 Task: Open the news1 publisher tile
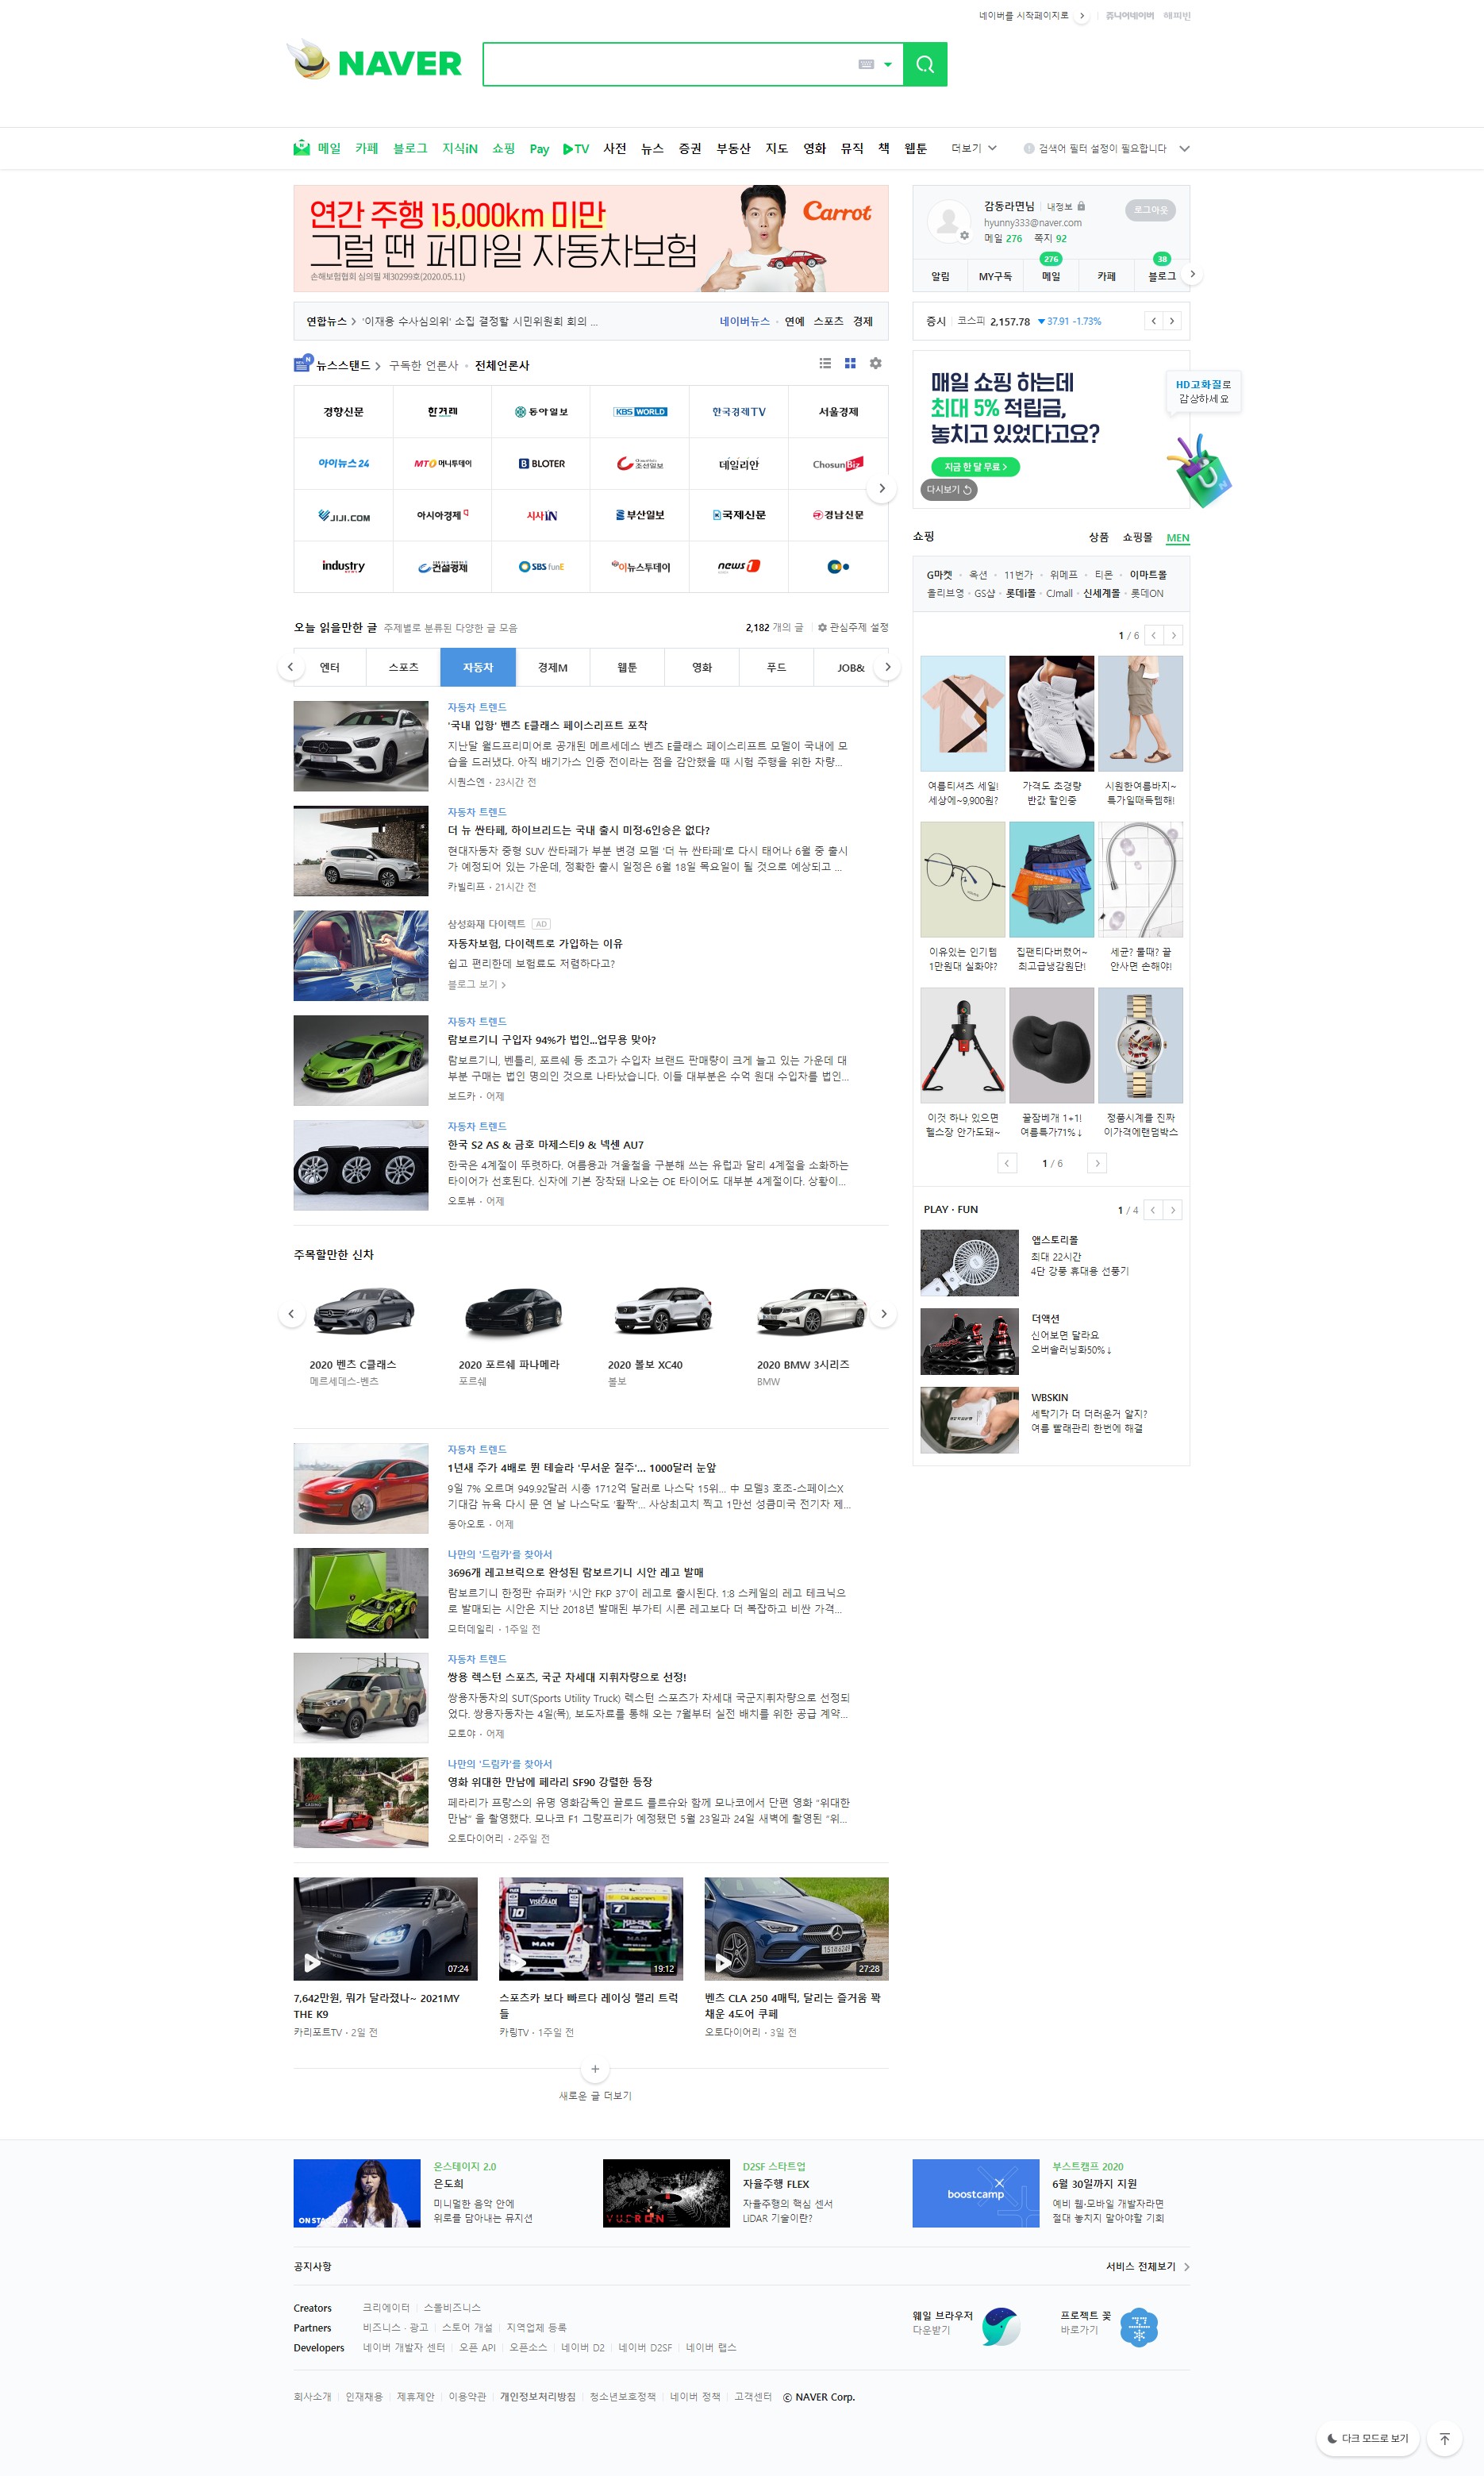pos(739,566)
